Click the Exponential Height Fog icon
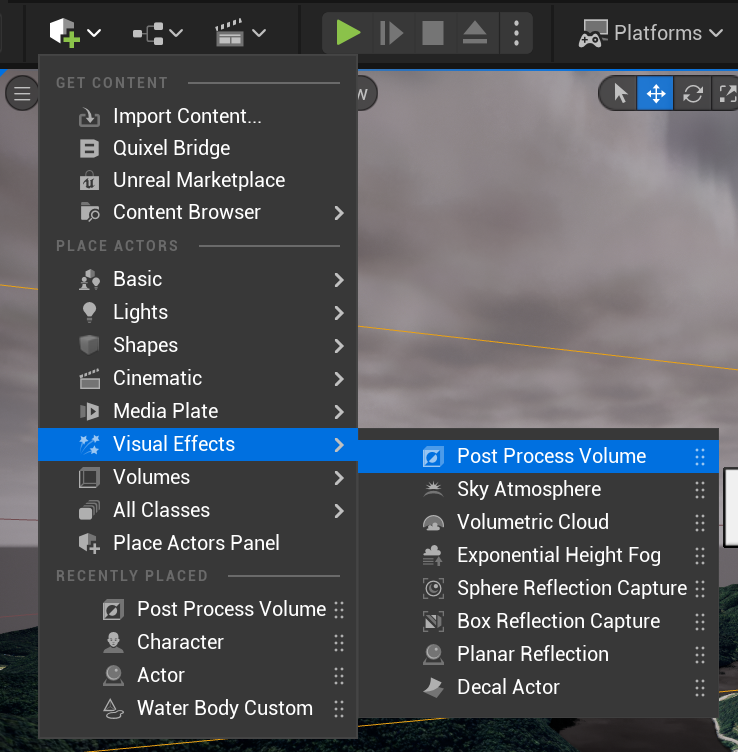 tap(433, 555)
